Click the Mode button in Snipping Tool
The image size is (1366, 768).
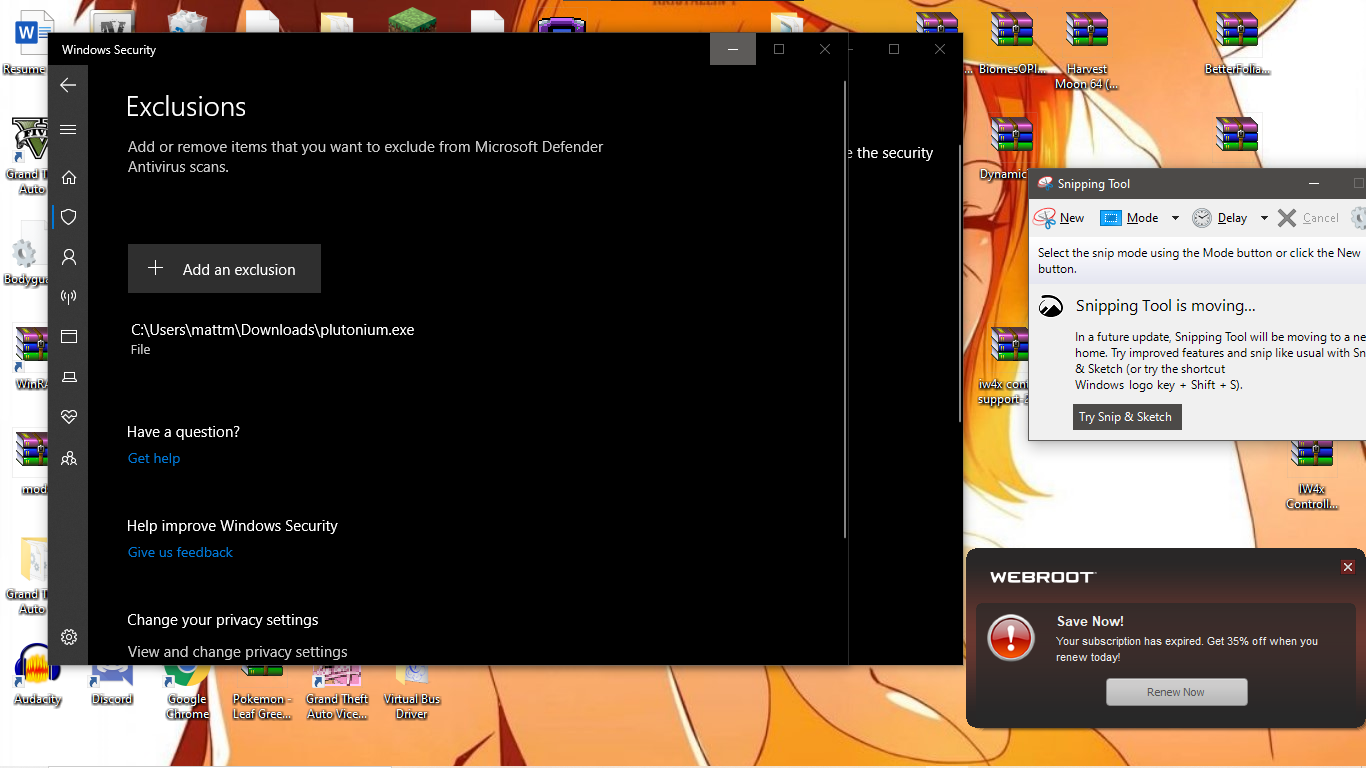point(1129,218)
